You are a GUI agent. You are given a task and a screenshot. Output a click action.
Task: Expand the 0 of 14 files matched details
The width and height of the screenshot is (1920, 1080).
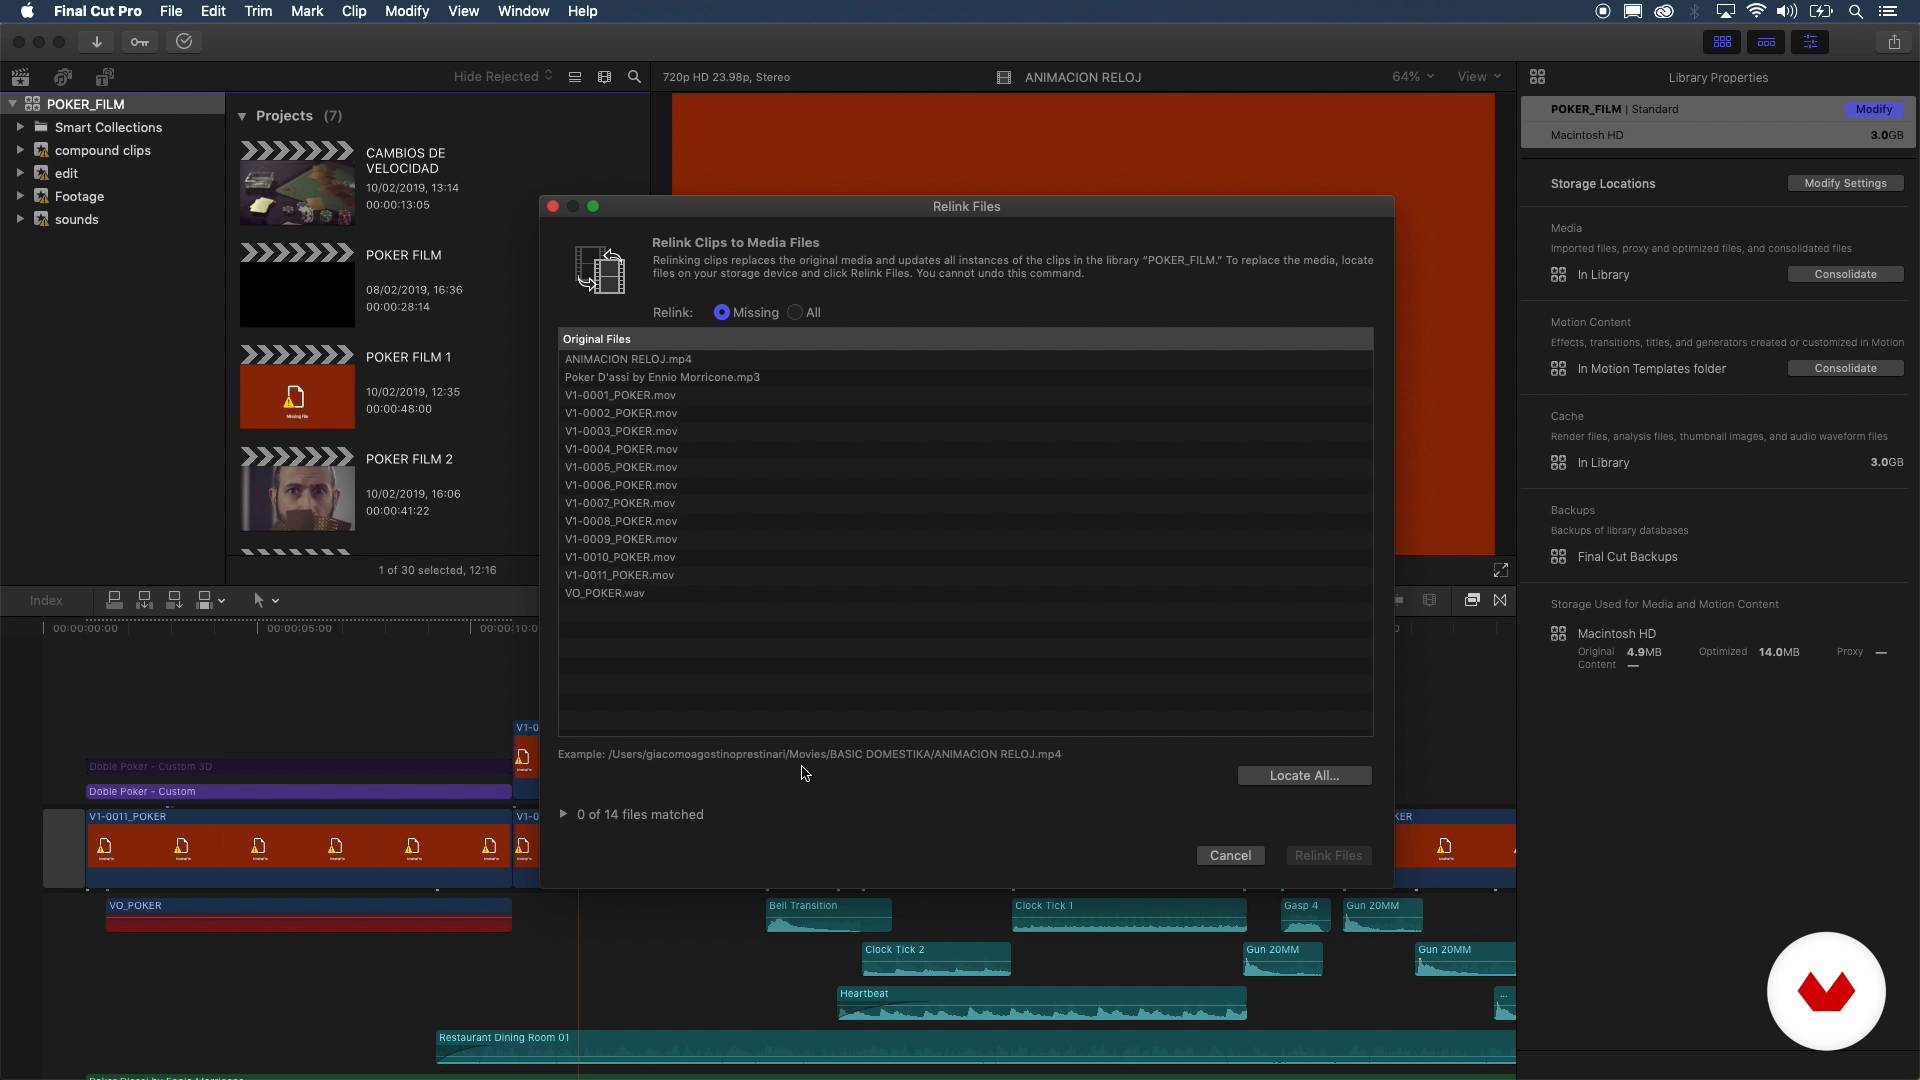pyautogui.click(x=563, y=814)
